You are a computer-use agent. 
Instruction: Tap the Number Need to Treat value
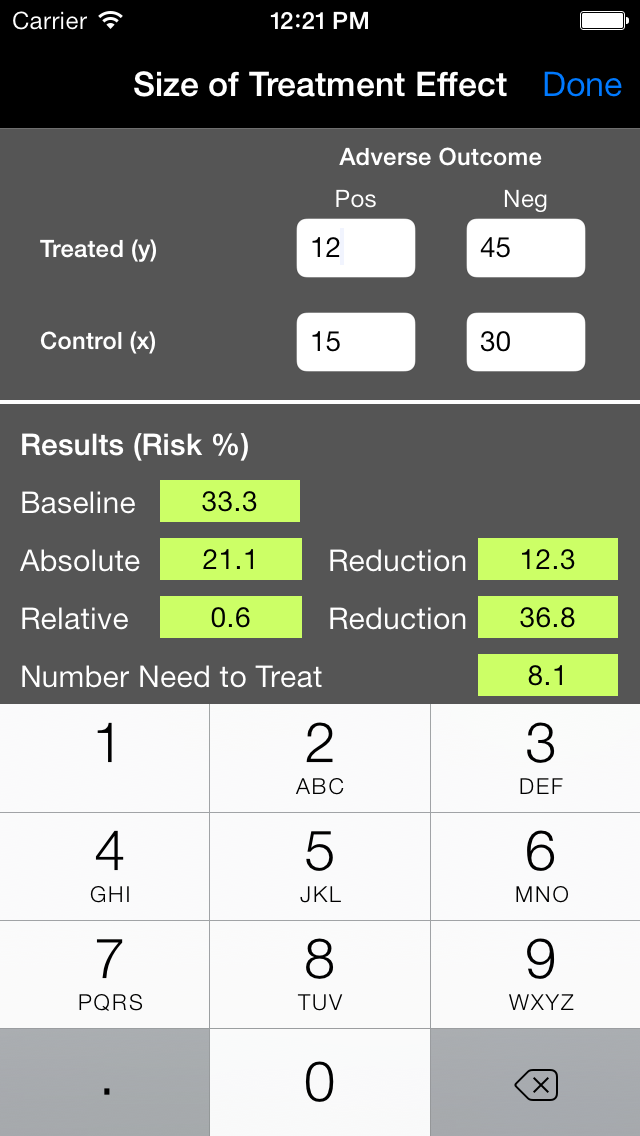coord(548,675)
